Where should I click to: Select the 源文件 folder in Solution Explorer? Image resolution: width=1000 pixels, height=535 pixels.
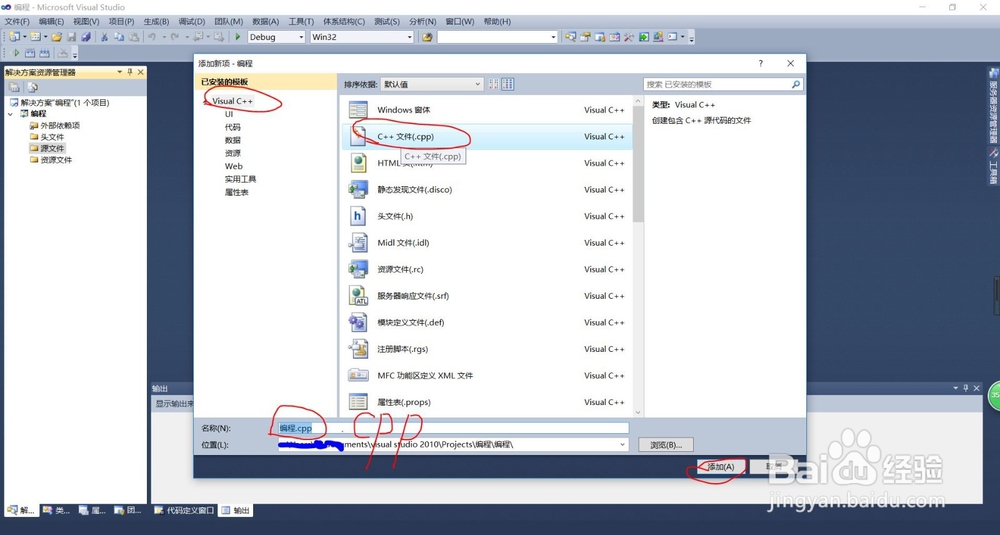coord(47,149)
